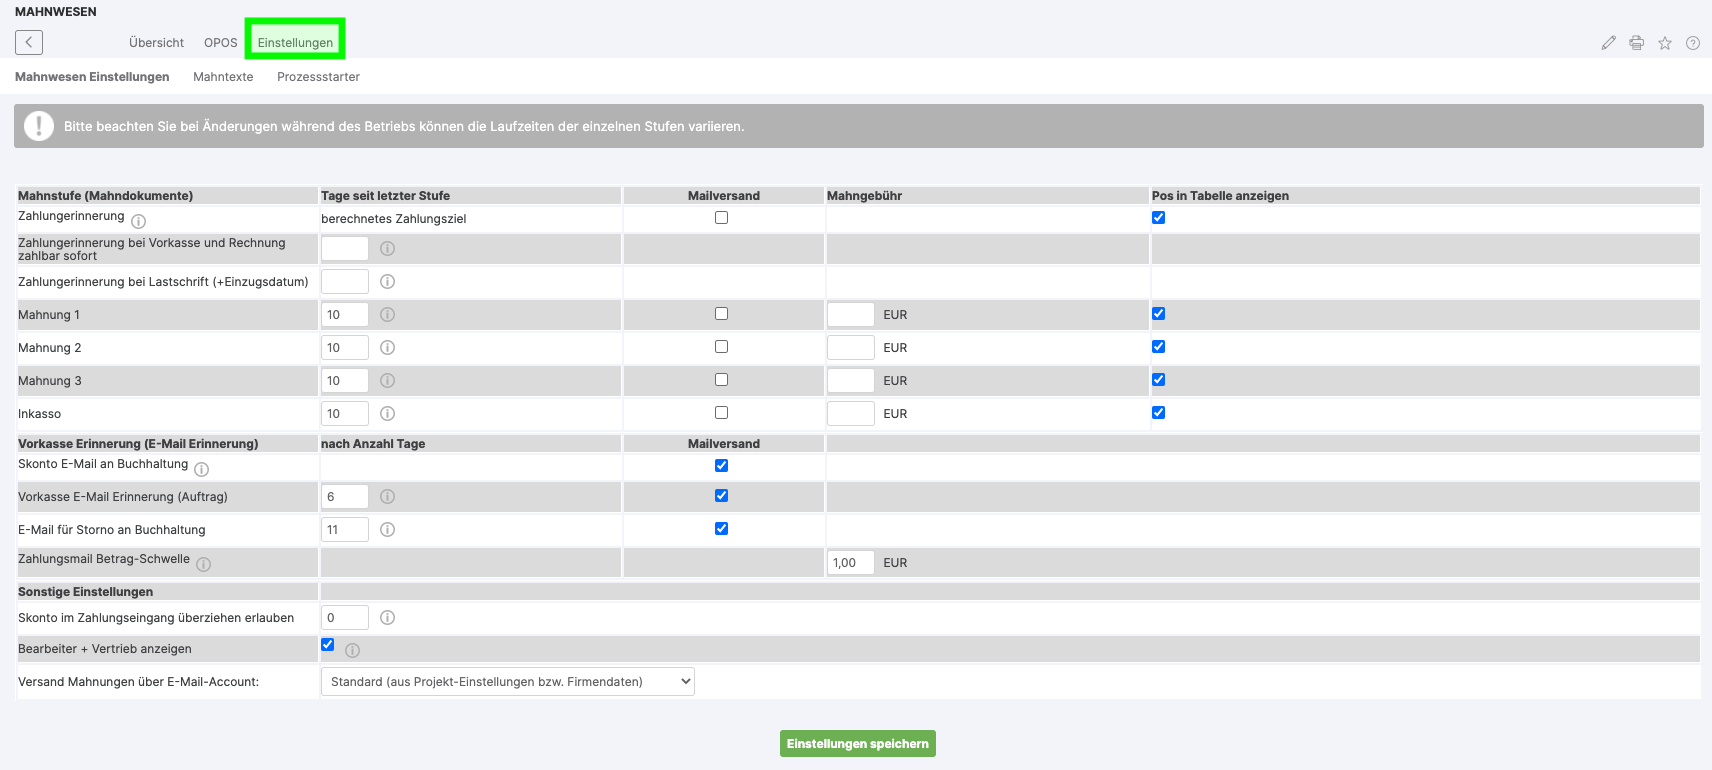
Task: Enable Mailversand for Mahnung 1
Action: tap(721, 314)
